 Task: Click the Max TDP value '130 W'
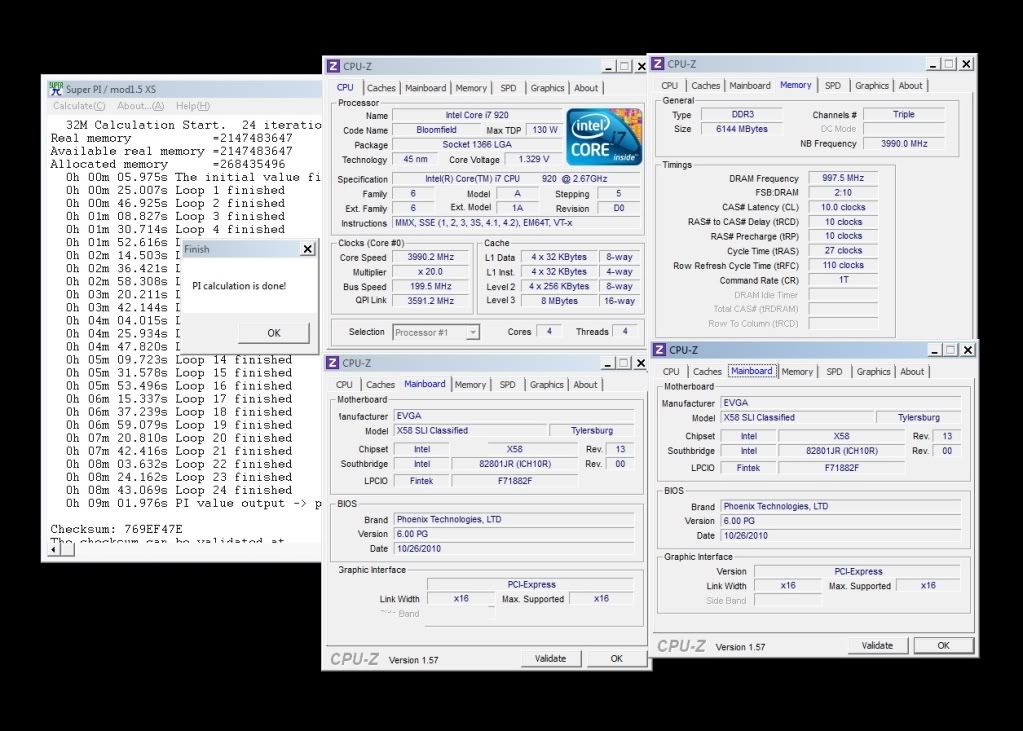(x=545, y=130)
